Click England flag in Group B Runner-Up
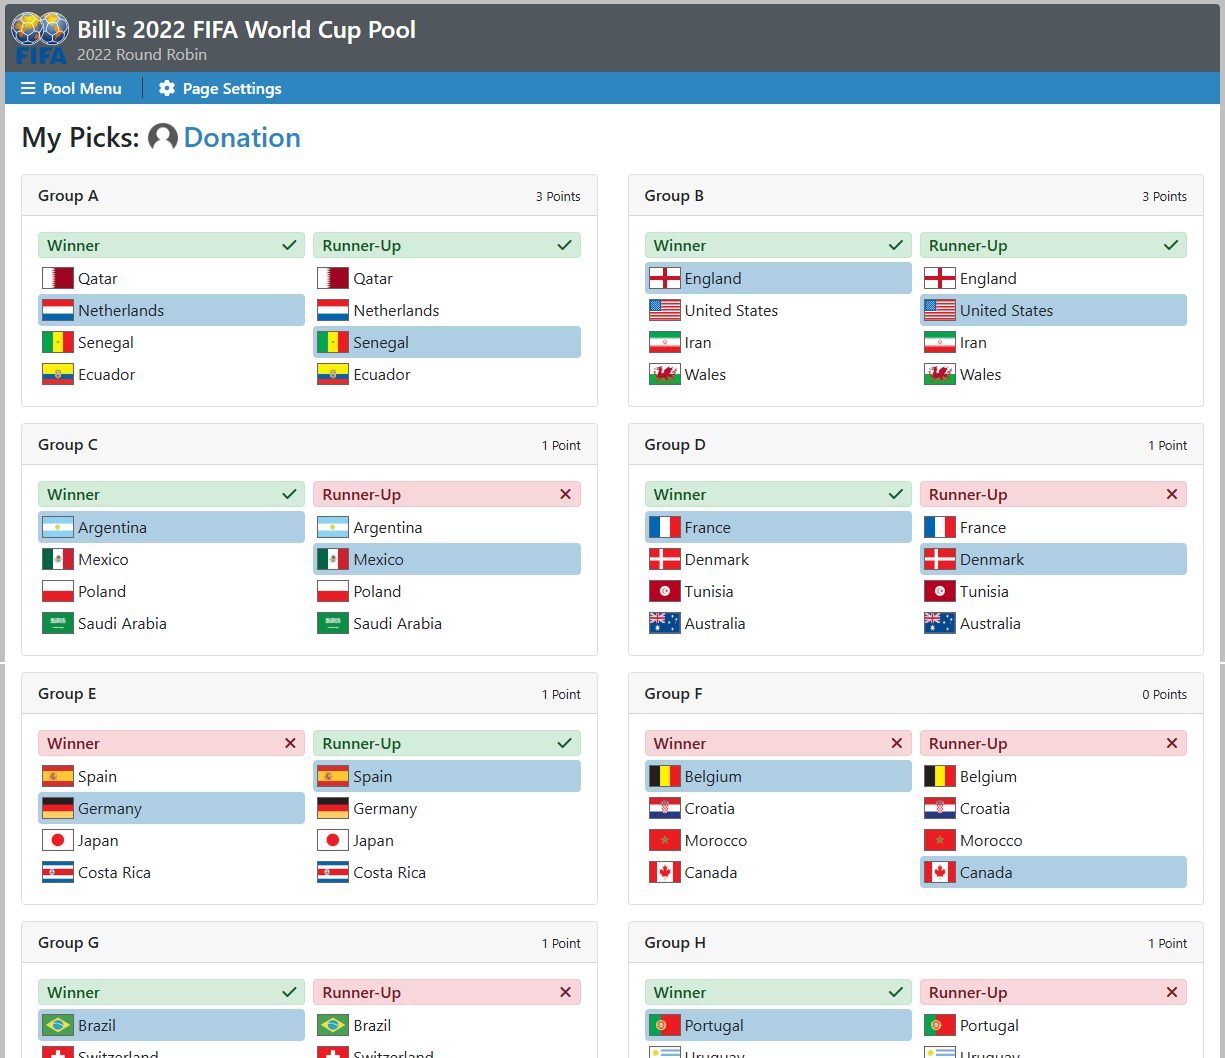Screen dimensions: 1225x1058 tap(940, 278)
